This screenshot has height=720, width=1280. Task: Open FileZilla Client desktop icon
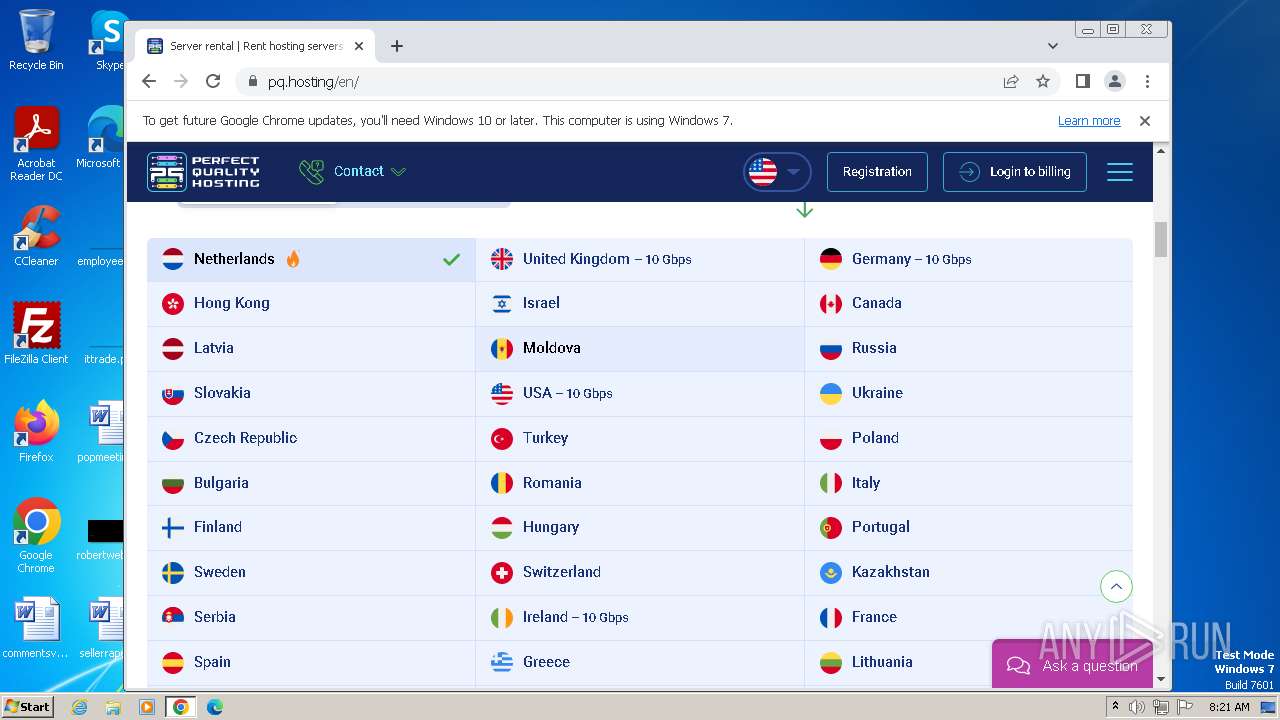click(x=36, y=334)
